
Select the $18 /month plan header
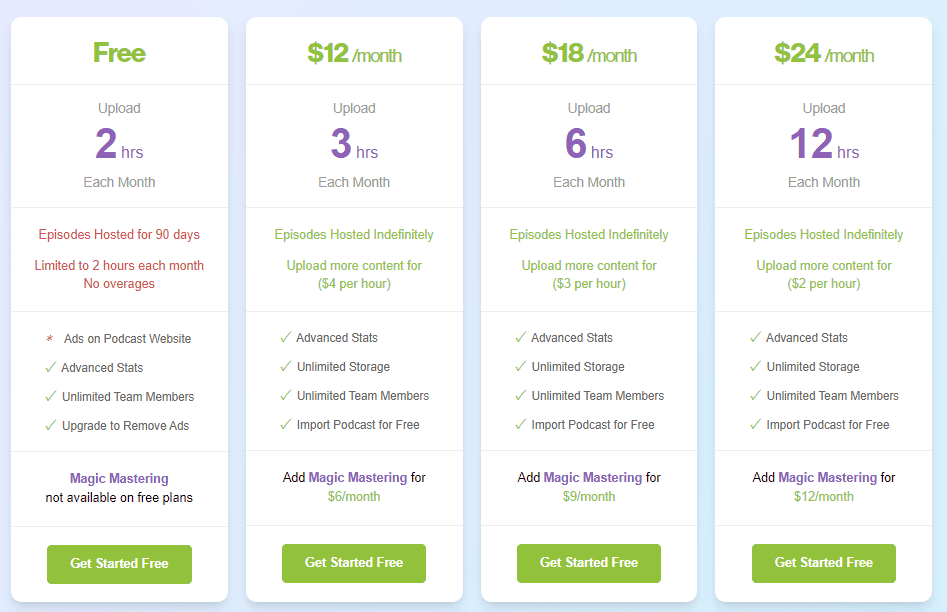[x=588, y=52]
